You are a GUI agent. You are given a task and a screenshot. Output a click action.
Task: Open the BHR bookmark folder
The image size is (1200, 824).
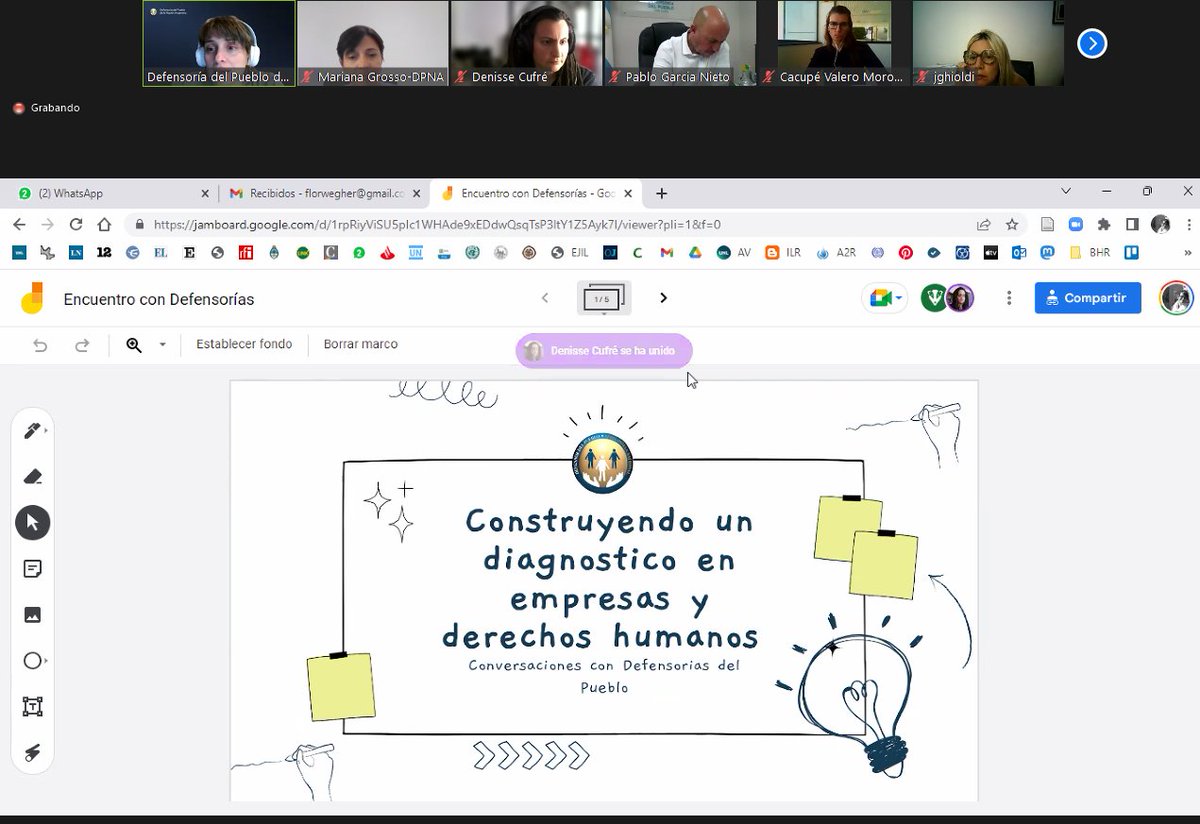tap(1089, 253)
